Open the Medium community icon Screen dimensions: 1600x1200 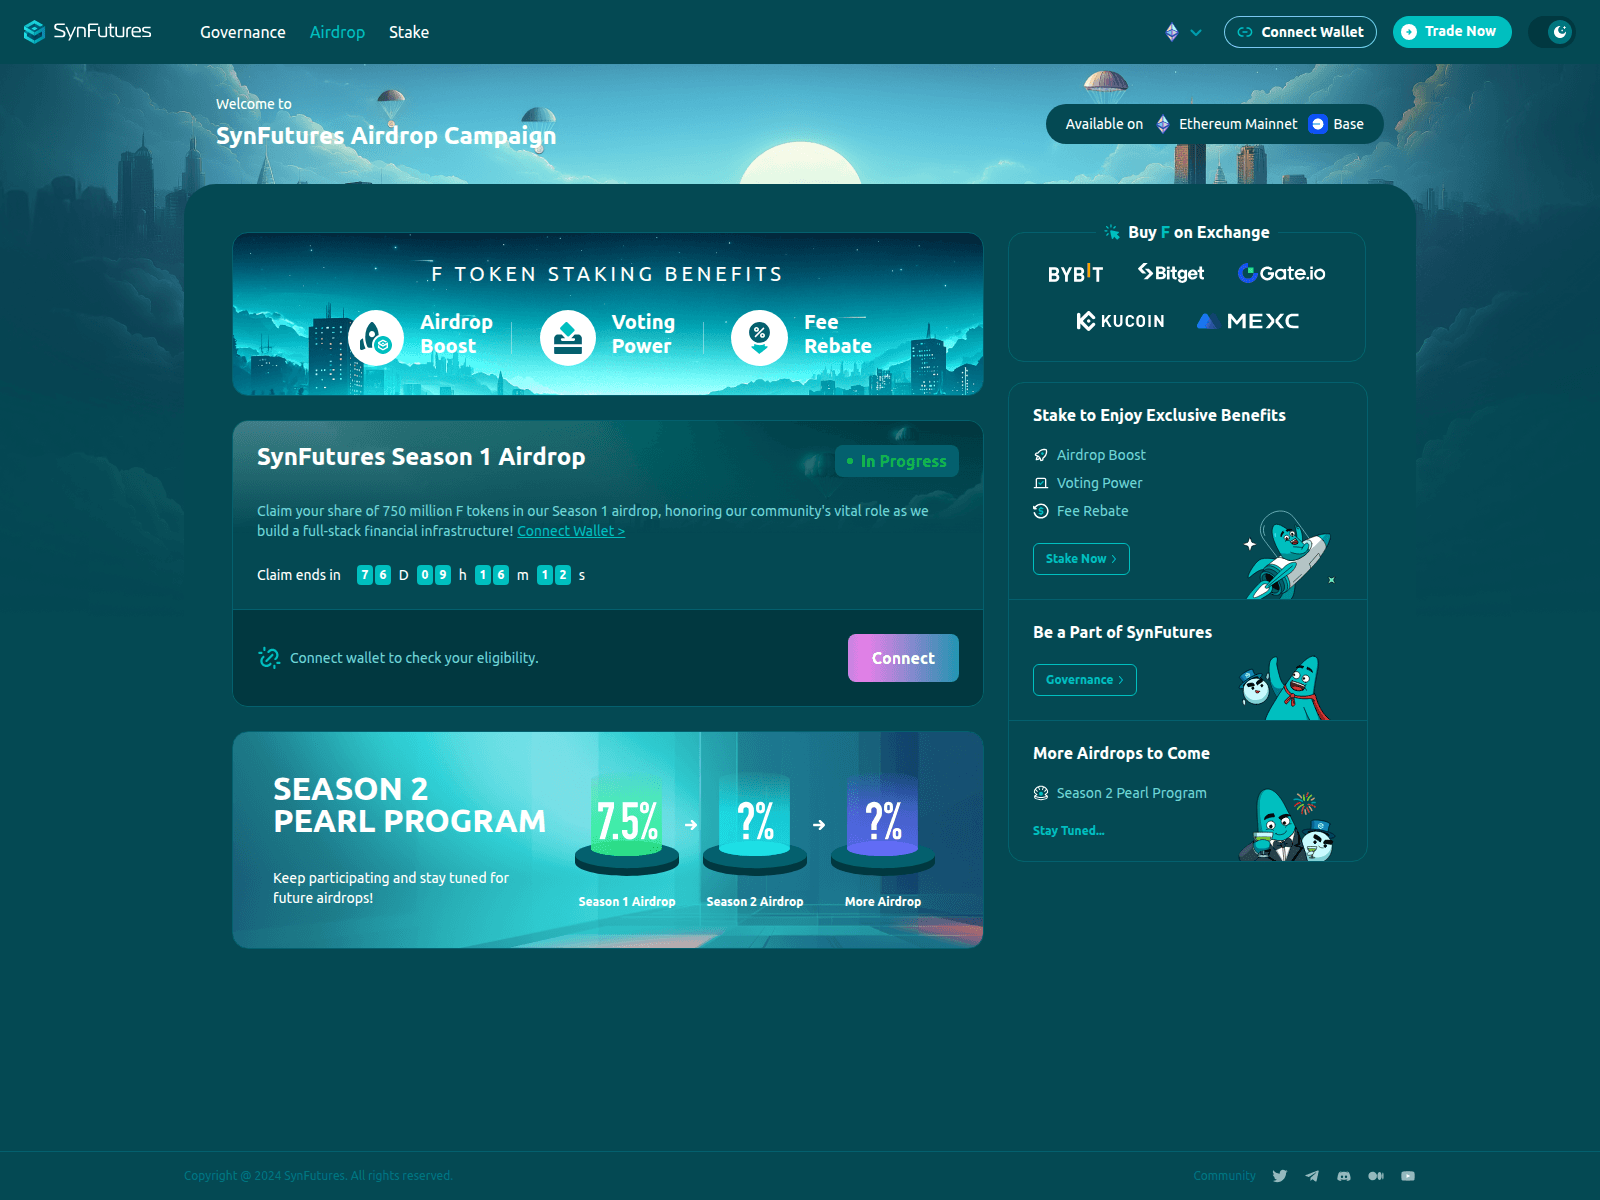pos(1376,1176)
